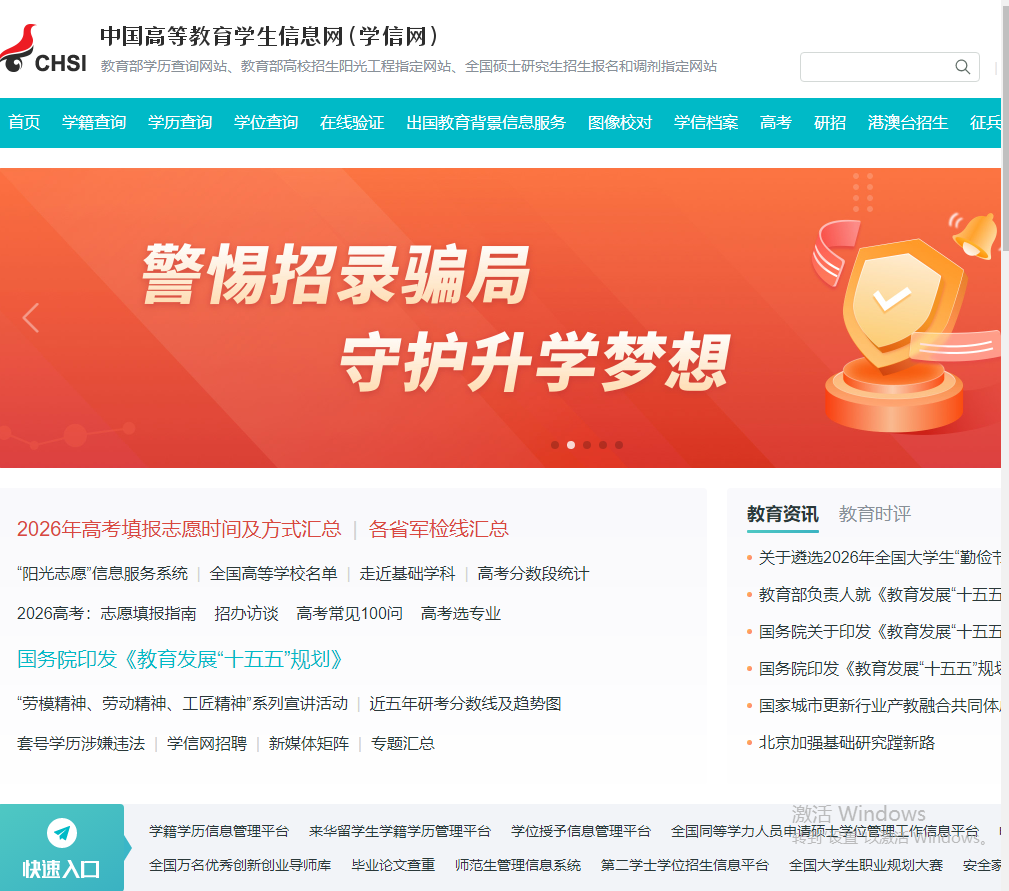The width and height of the screenshot is (1009, 891).
Task: Open 劳模精神、劳动精神、工匠精神 series link
Action: (x=182, y=703)
